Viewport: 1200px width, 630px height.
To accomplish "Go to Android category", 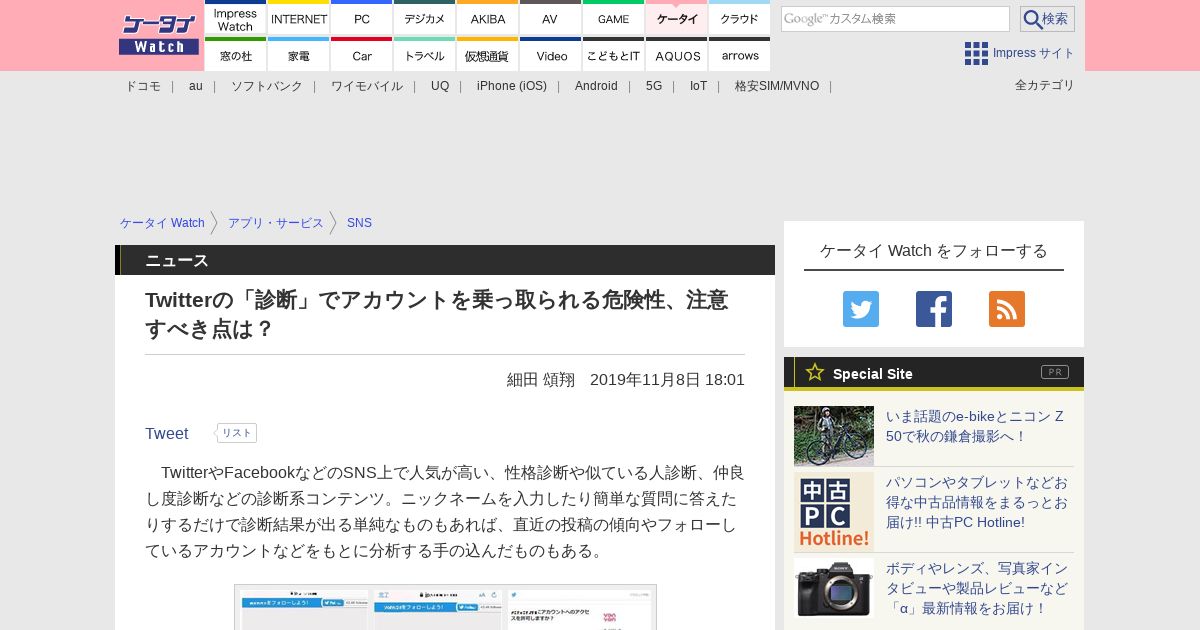I will tap(596, 86).
